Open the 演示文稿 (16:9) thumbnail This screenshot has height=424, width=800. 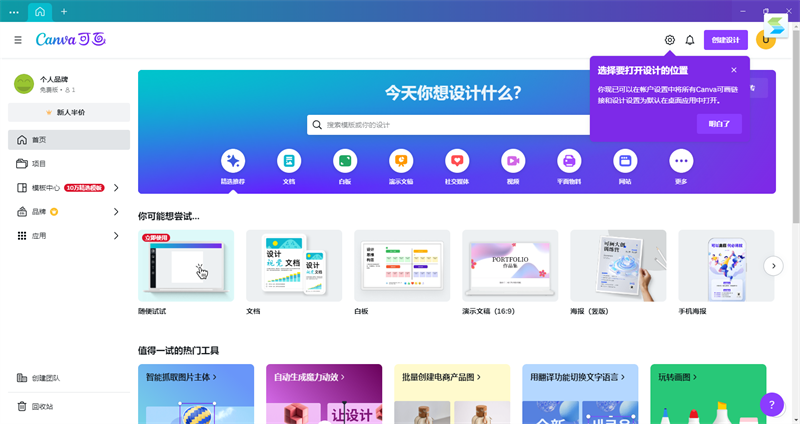[x=510, y=265]
